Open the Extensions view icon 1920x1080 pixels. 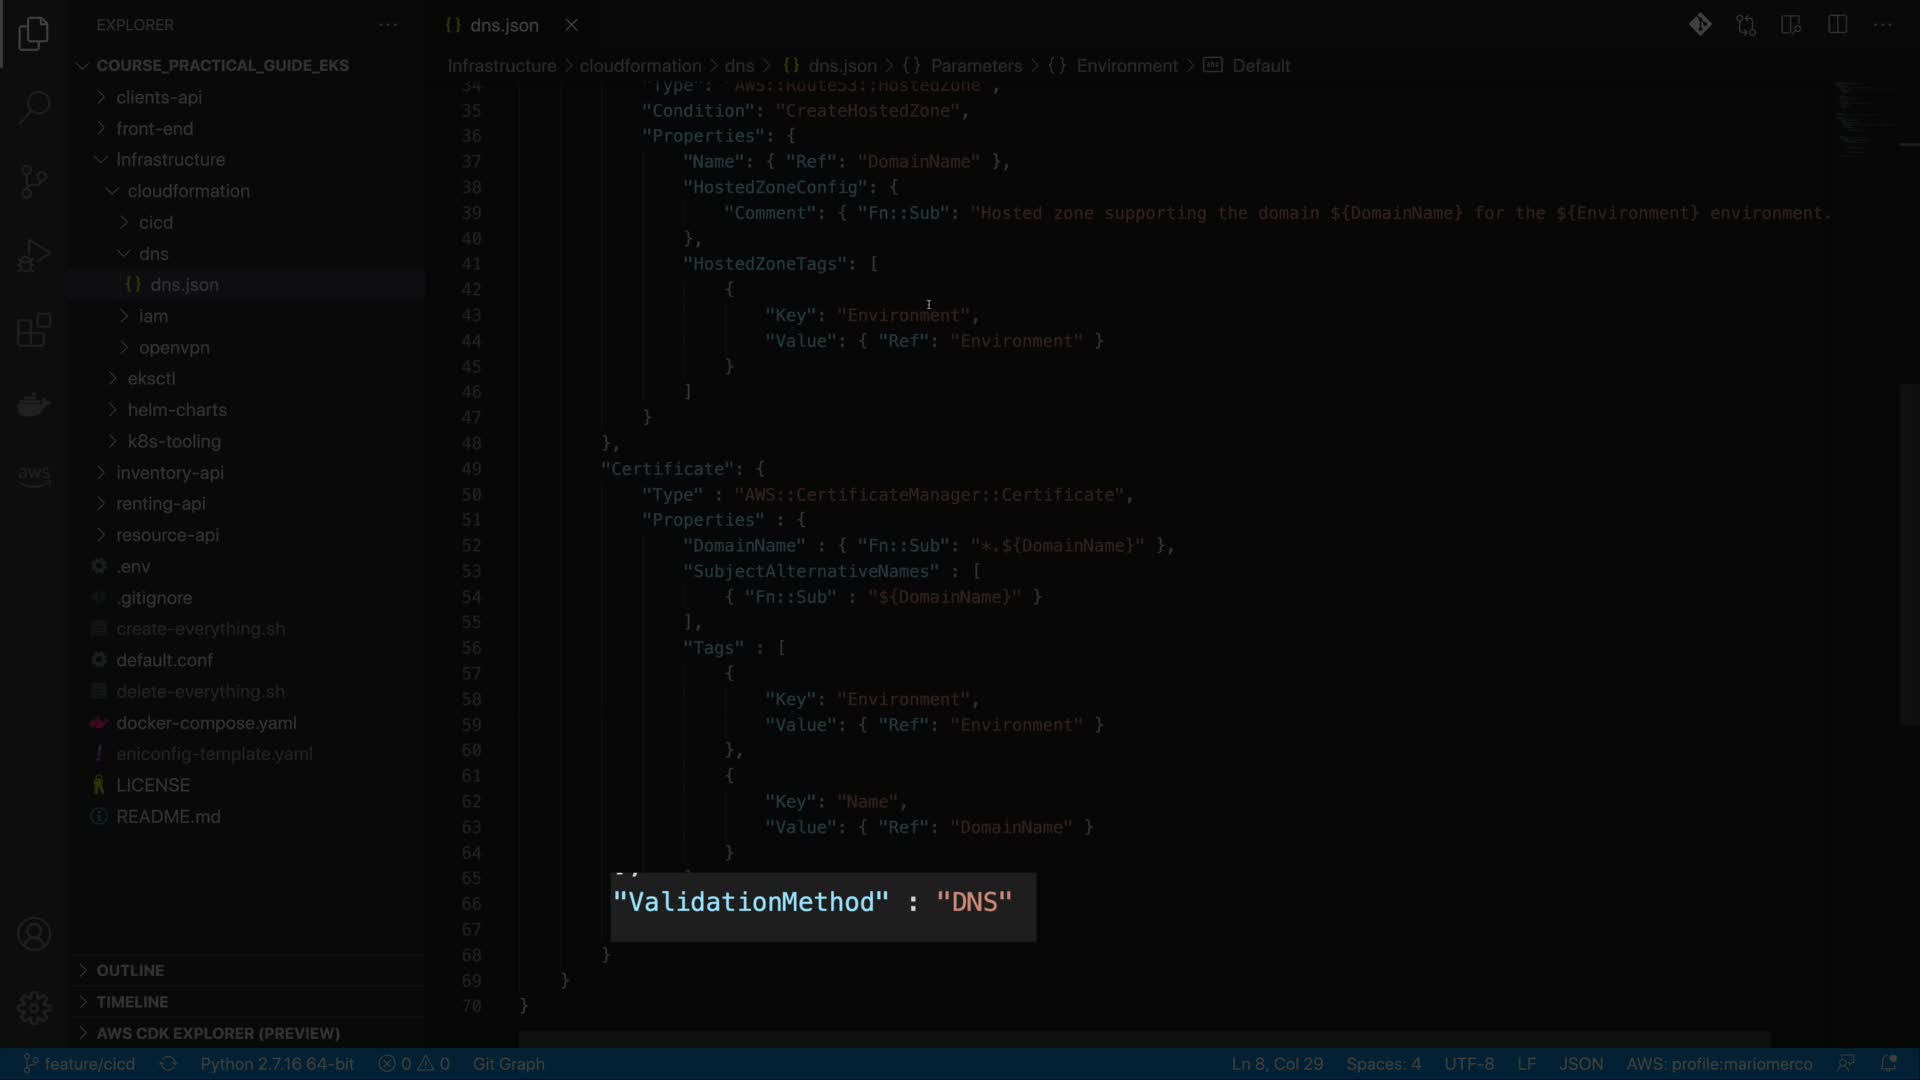pos(34,330)
